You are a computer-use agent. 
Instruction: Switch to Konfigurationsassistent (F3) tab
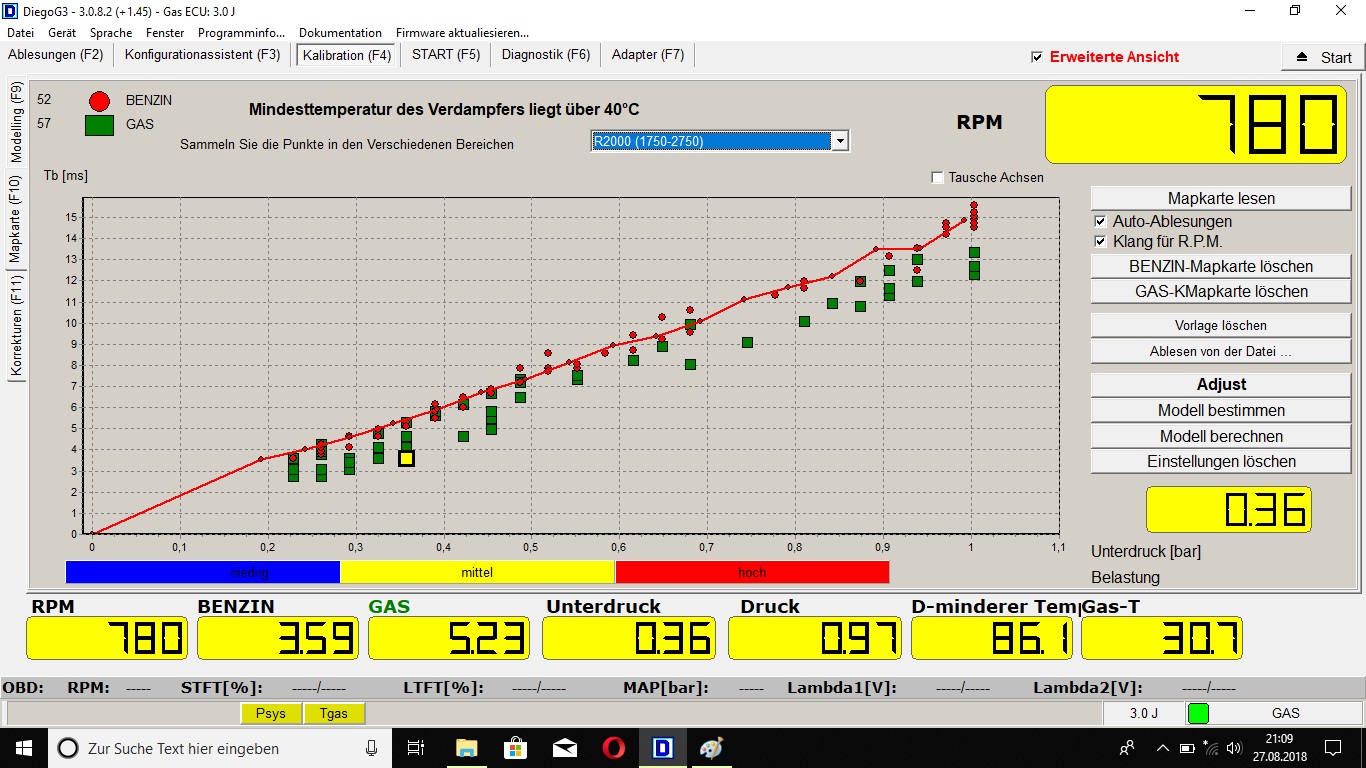click(x=203, y=55)
